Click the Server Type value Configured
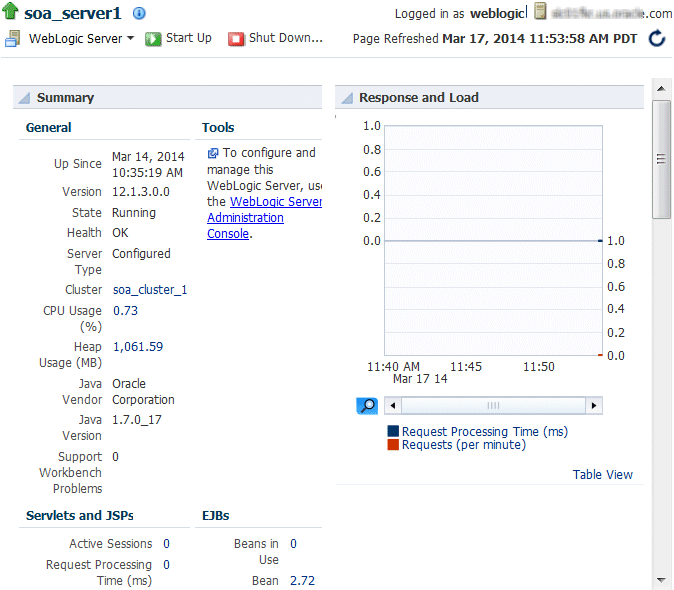 pos(141,254)
